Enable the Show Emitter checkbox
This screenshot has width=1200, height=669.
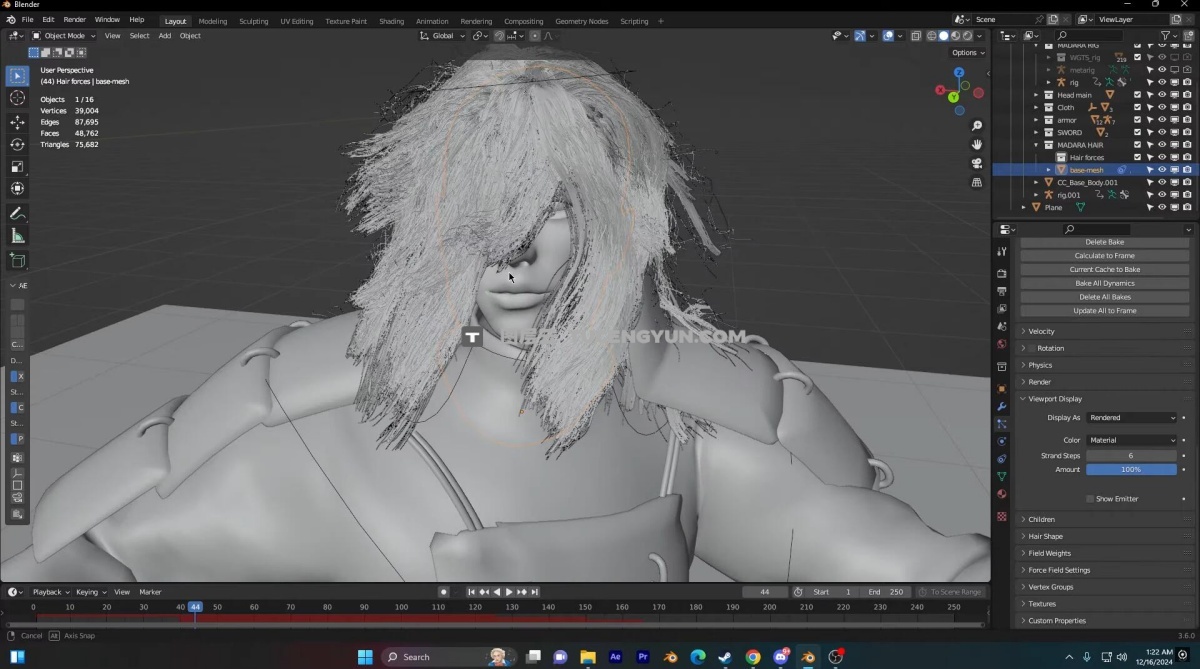[x=1090, y=499]
